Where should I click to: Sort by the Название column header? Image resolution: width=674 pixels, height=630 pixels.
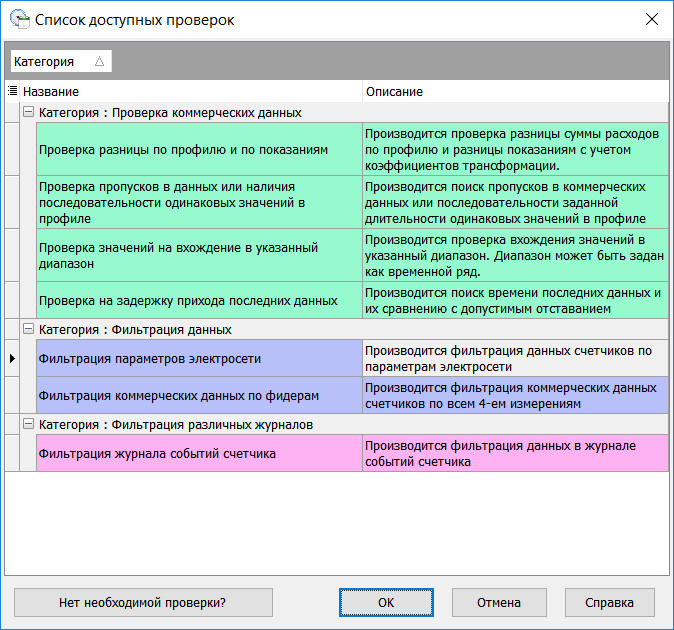pyautogui.click(x=191, y=92)
